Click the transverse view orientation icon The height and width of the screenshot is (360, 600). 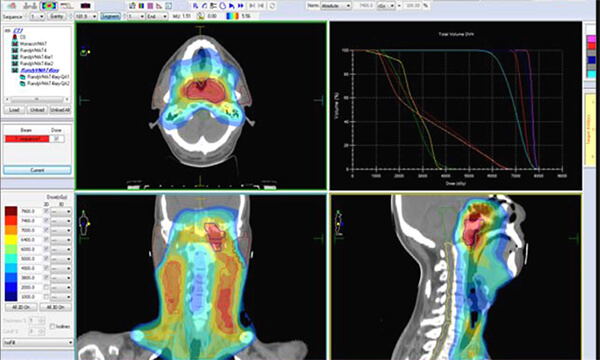[x=85, y=51]
